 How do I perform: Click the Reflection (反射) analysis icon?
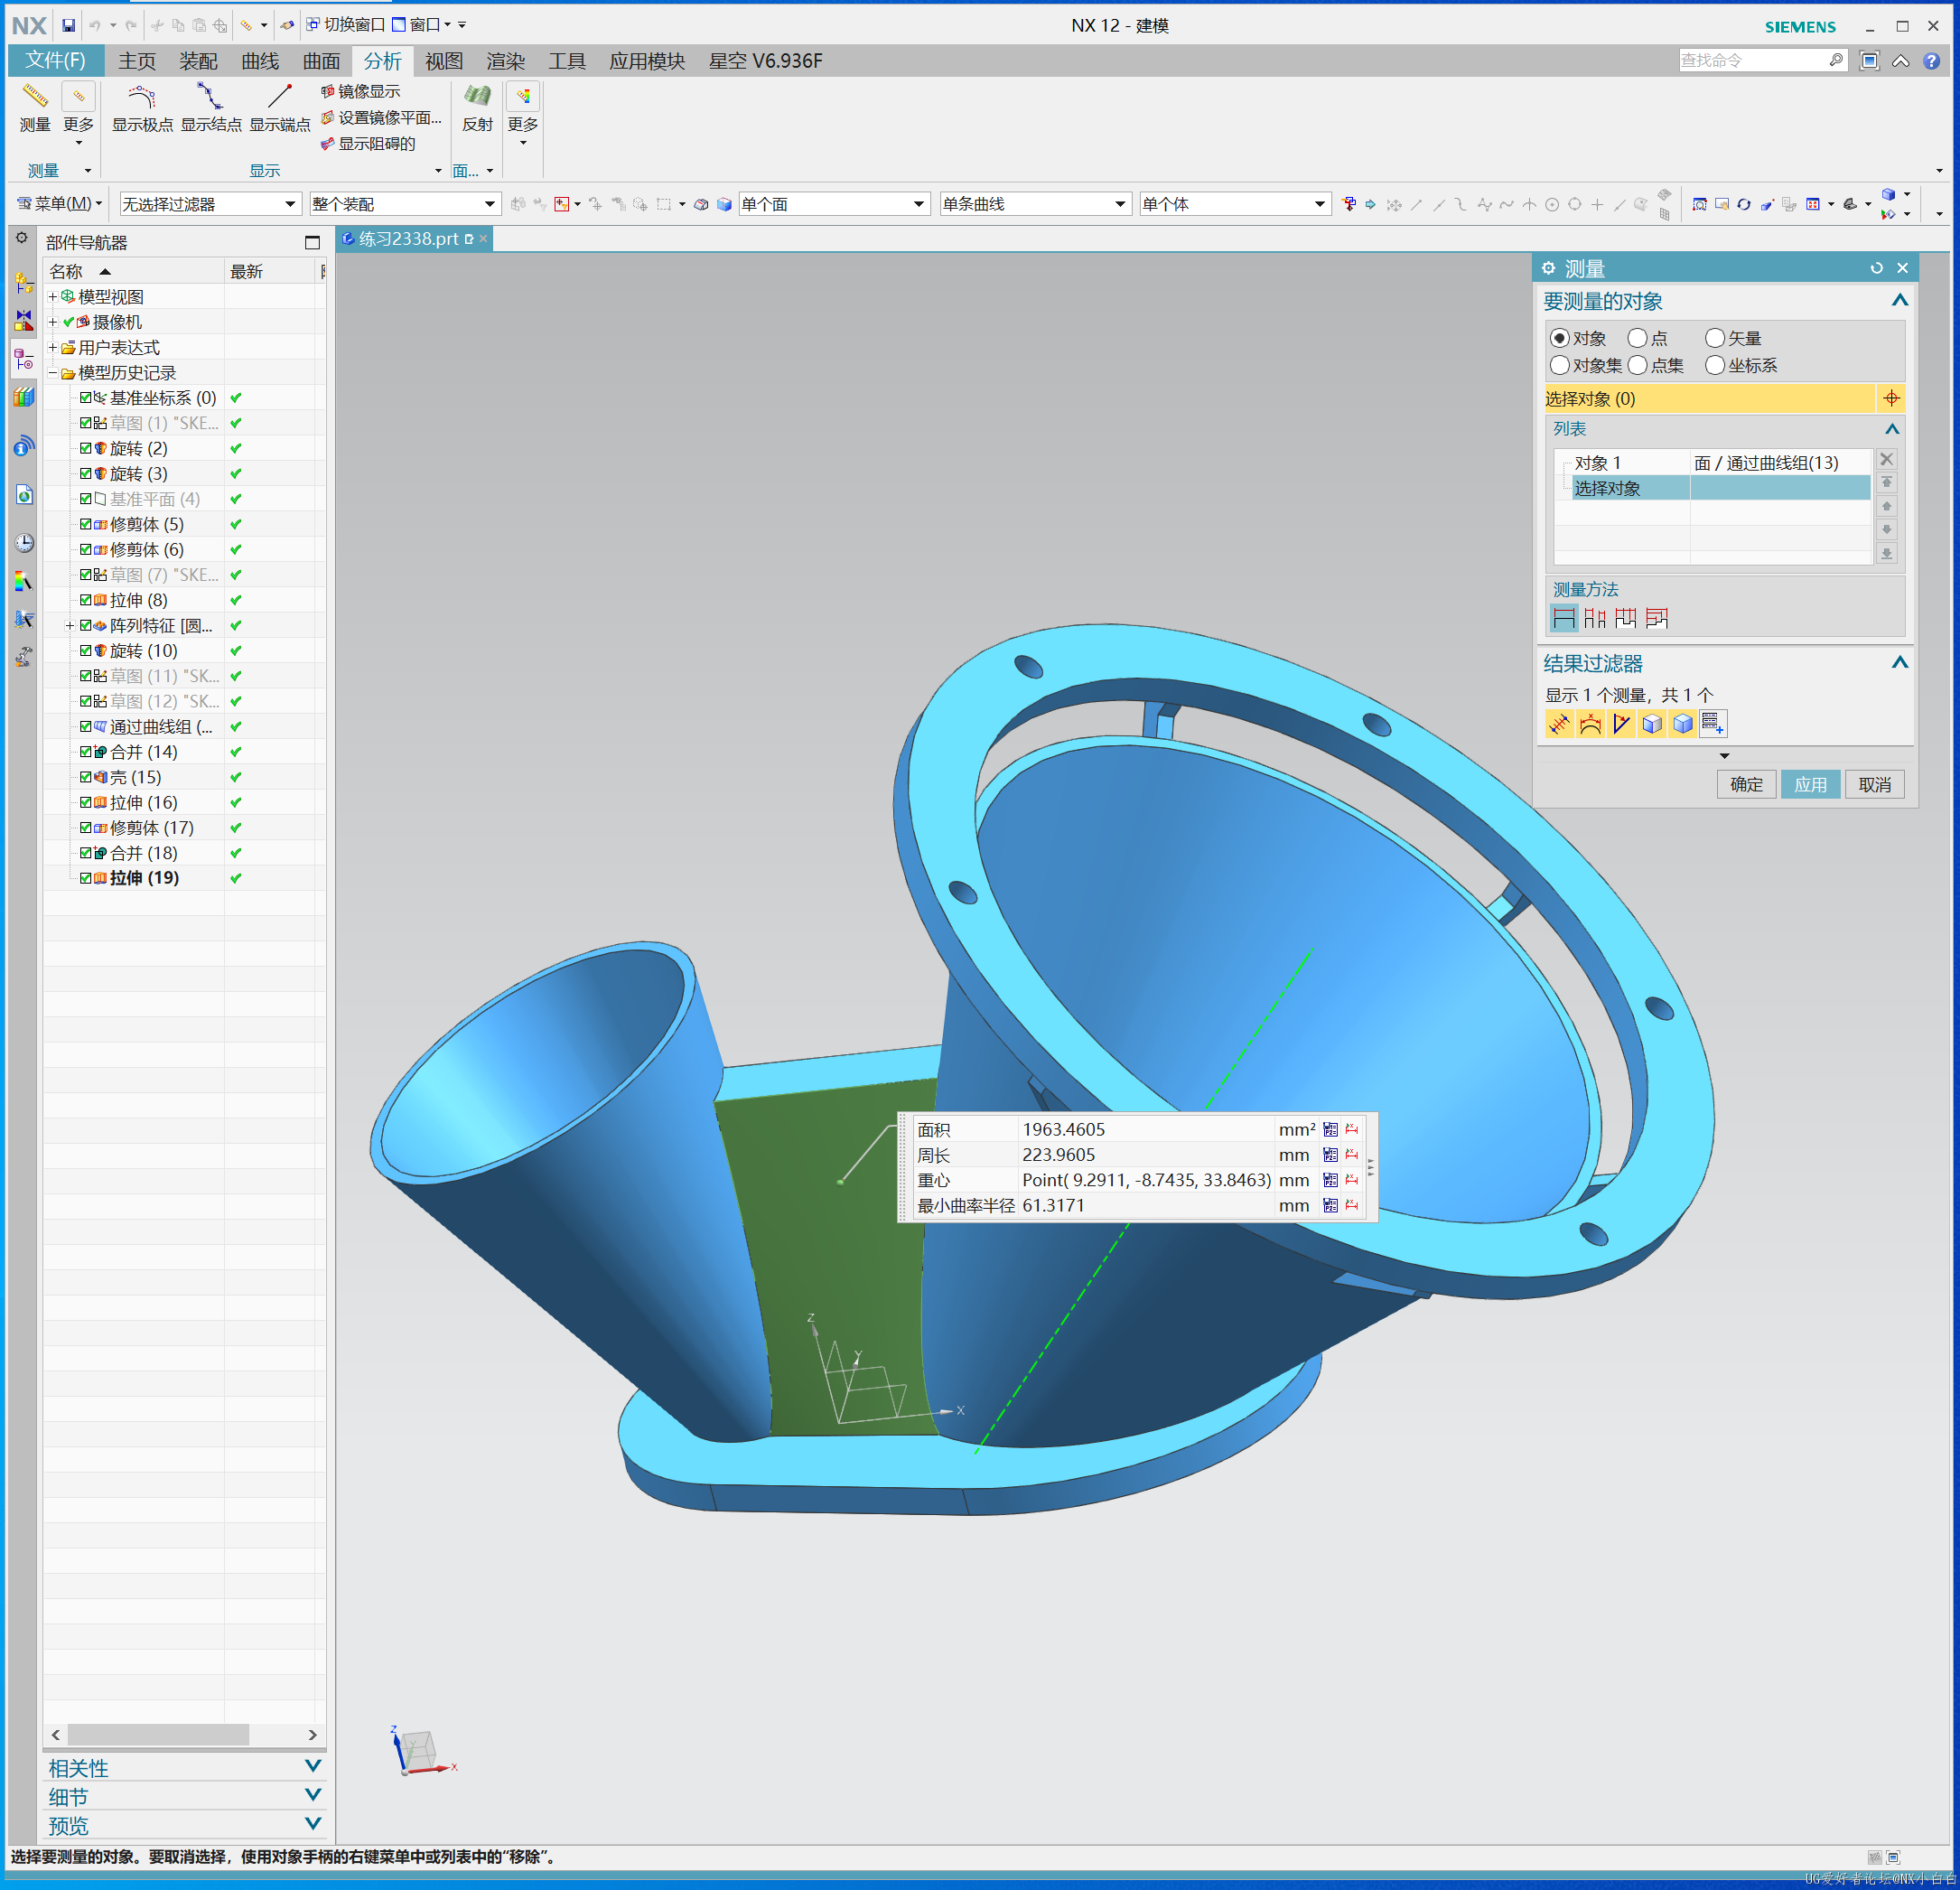coord(477,97)
